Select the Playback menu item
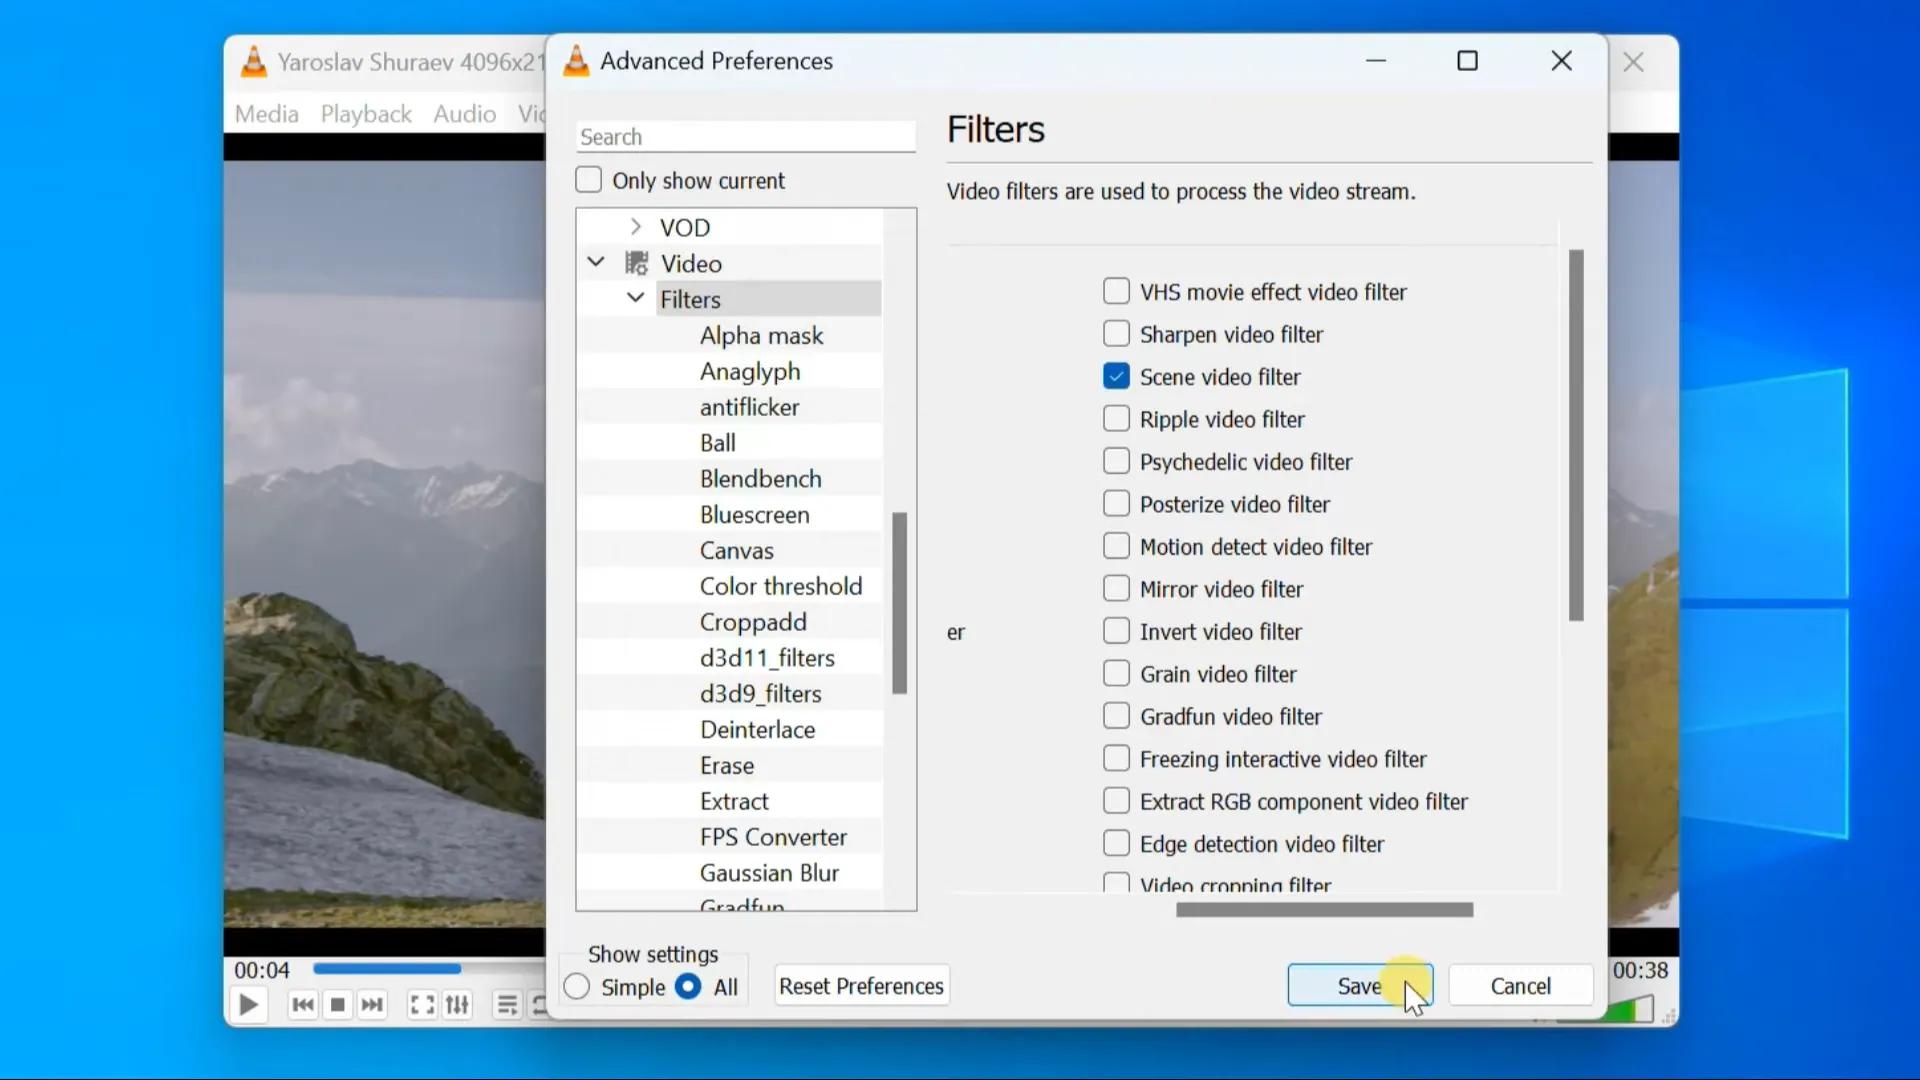1920x1080 pixels. (x=367, y=113)
